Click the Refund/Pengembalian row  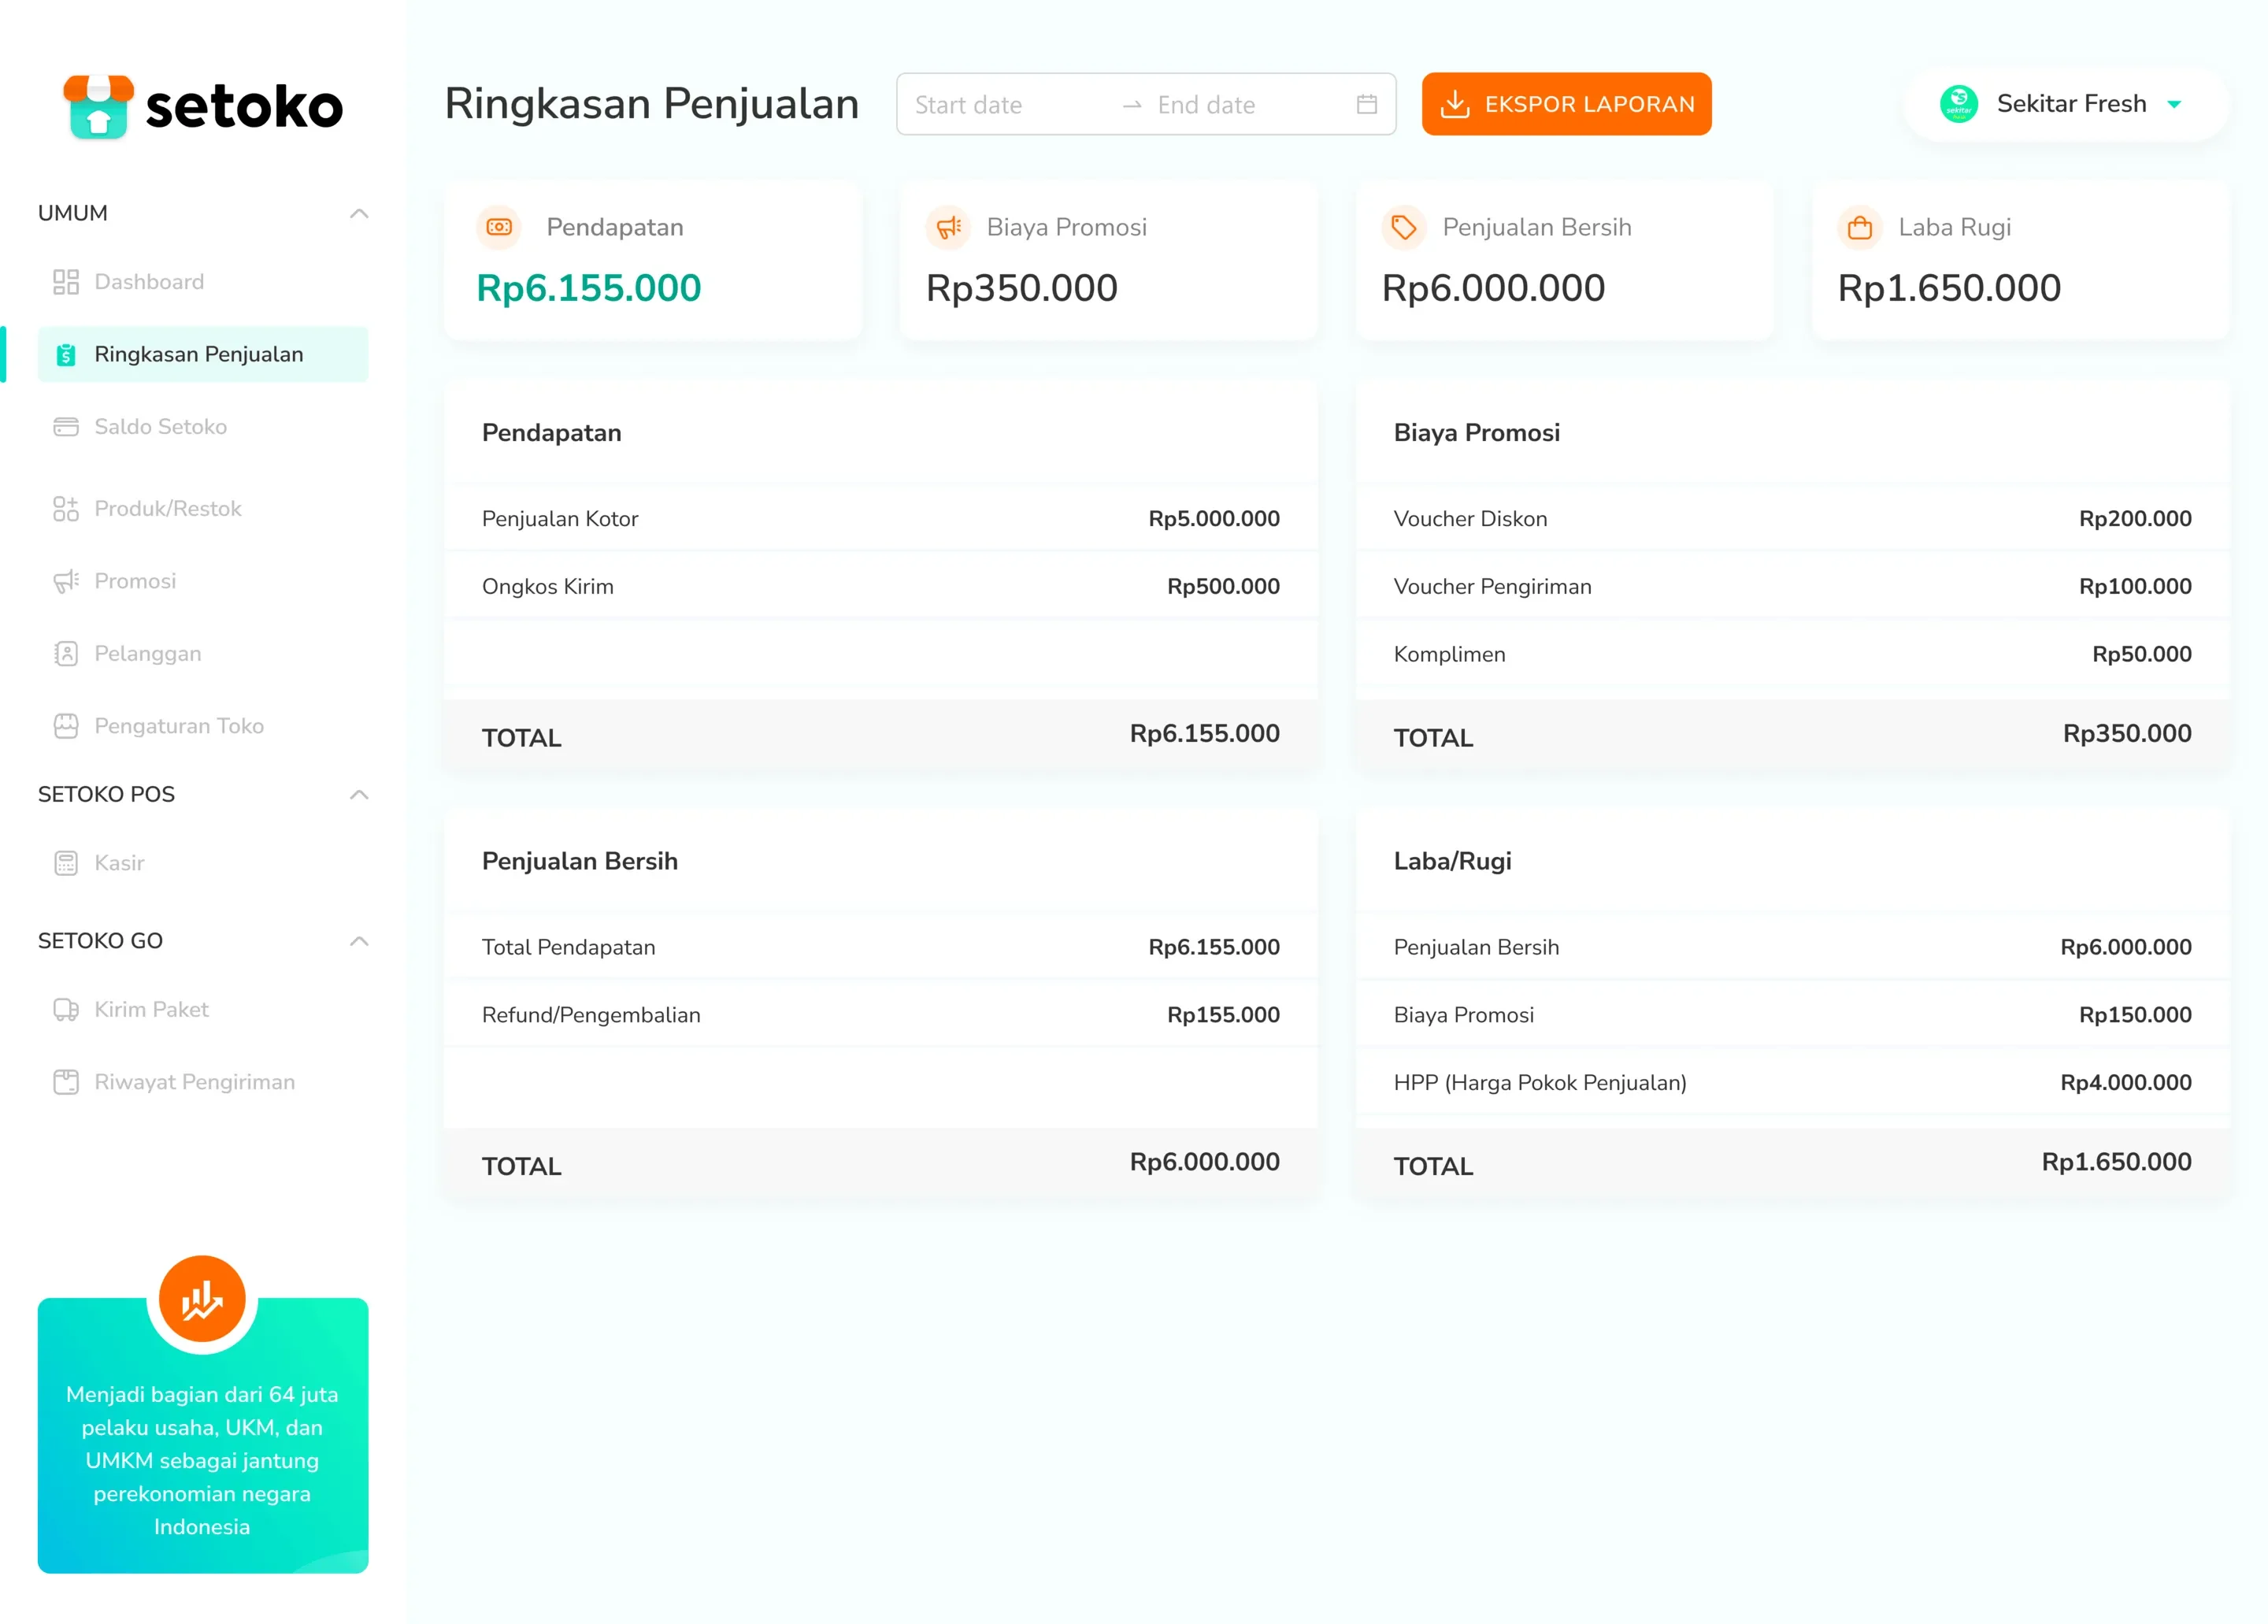point(880,1015)
